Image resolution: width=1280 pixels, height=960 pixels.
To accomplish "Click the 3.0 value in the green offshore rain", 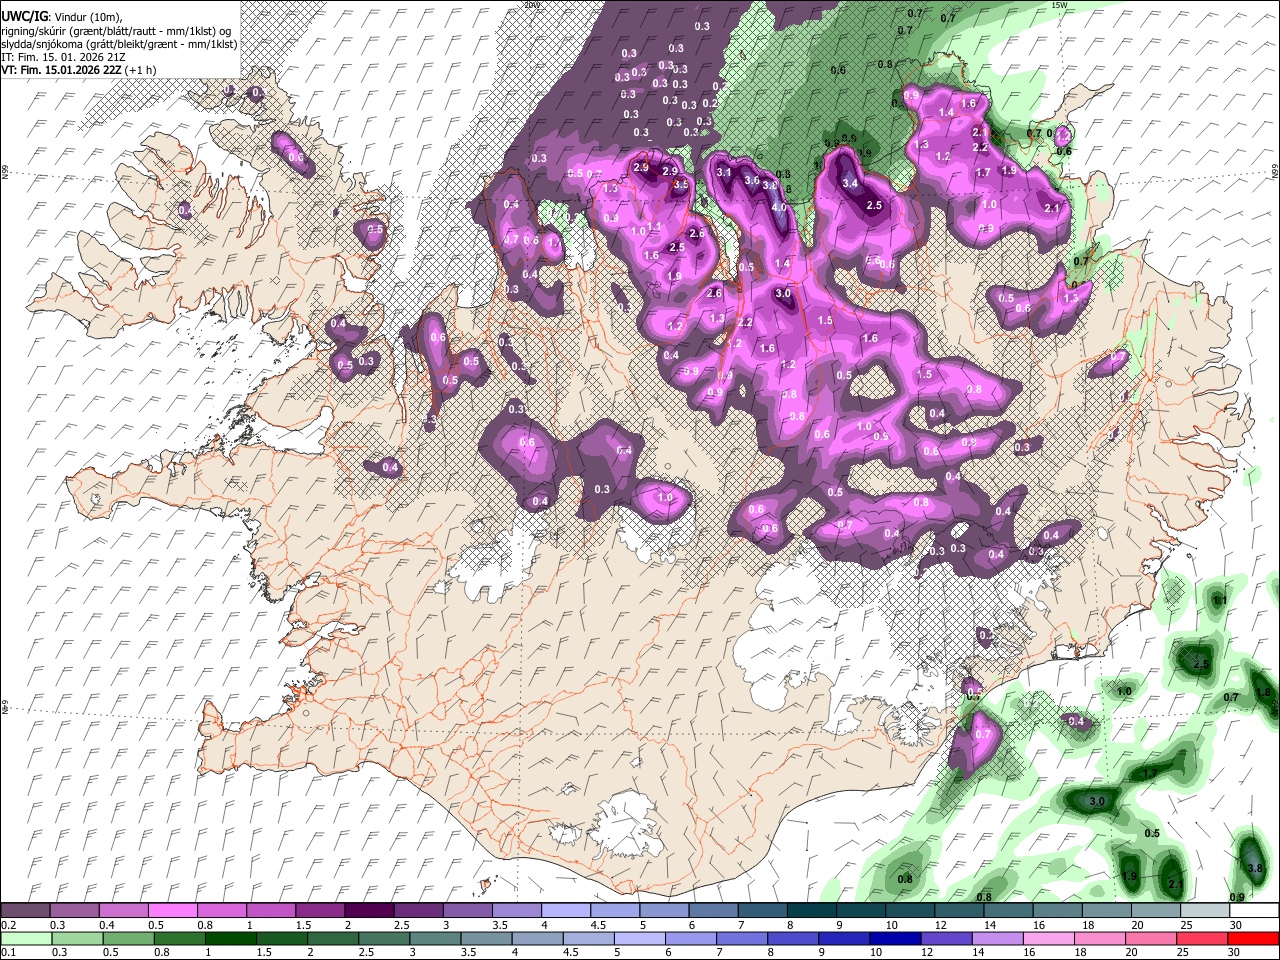I will (1096, 802).
